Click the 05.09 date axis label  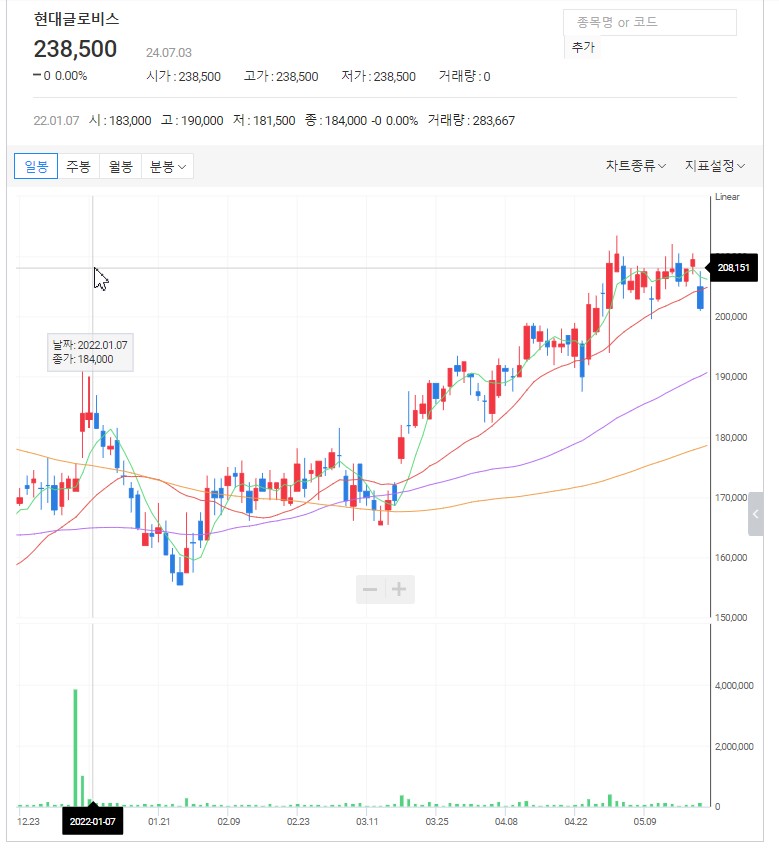point(645,822)
